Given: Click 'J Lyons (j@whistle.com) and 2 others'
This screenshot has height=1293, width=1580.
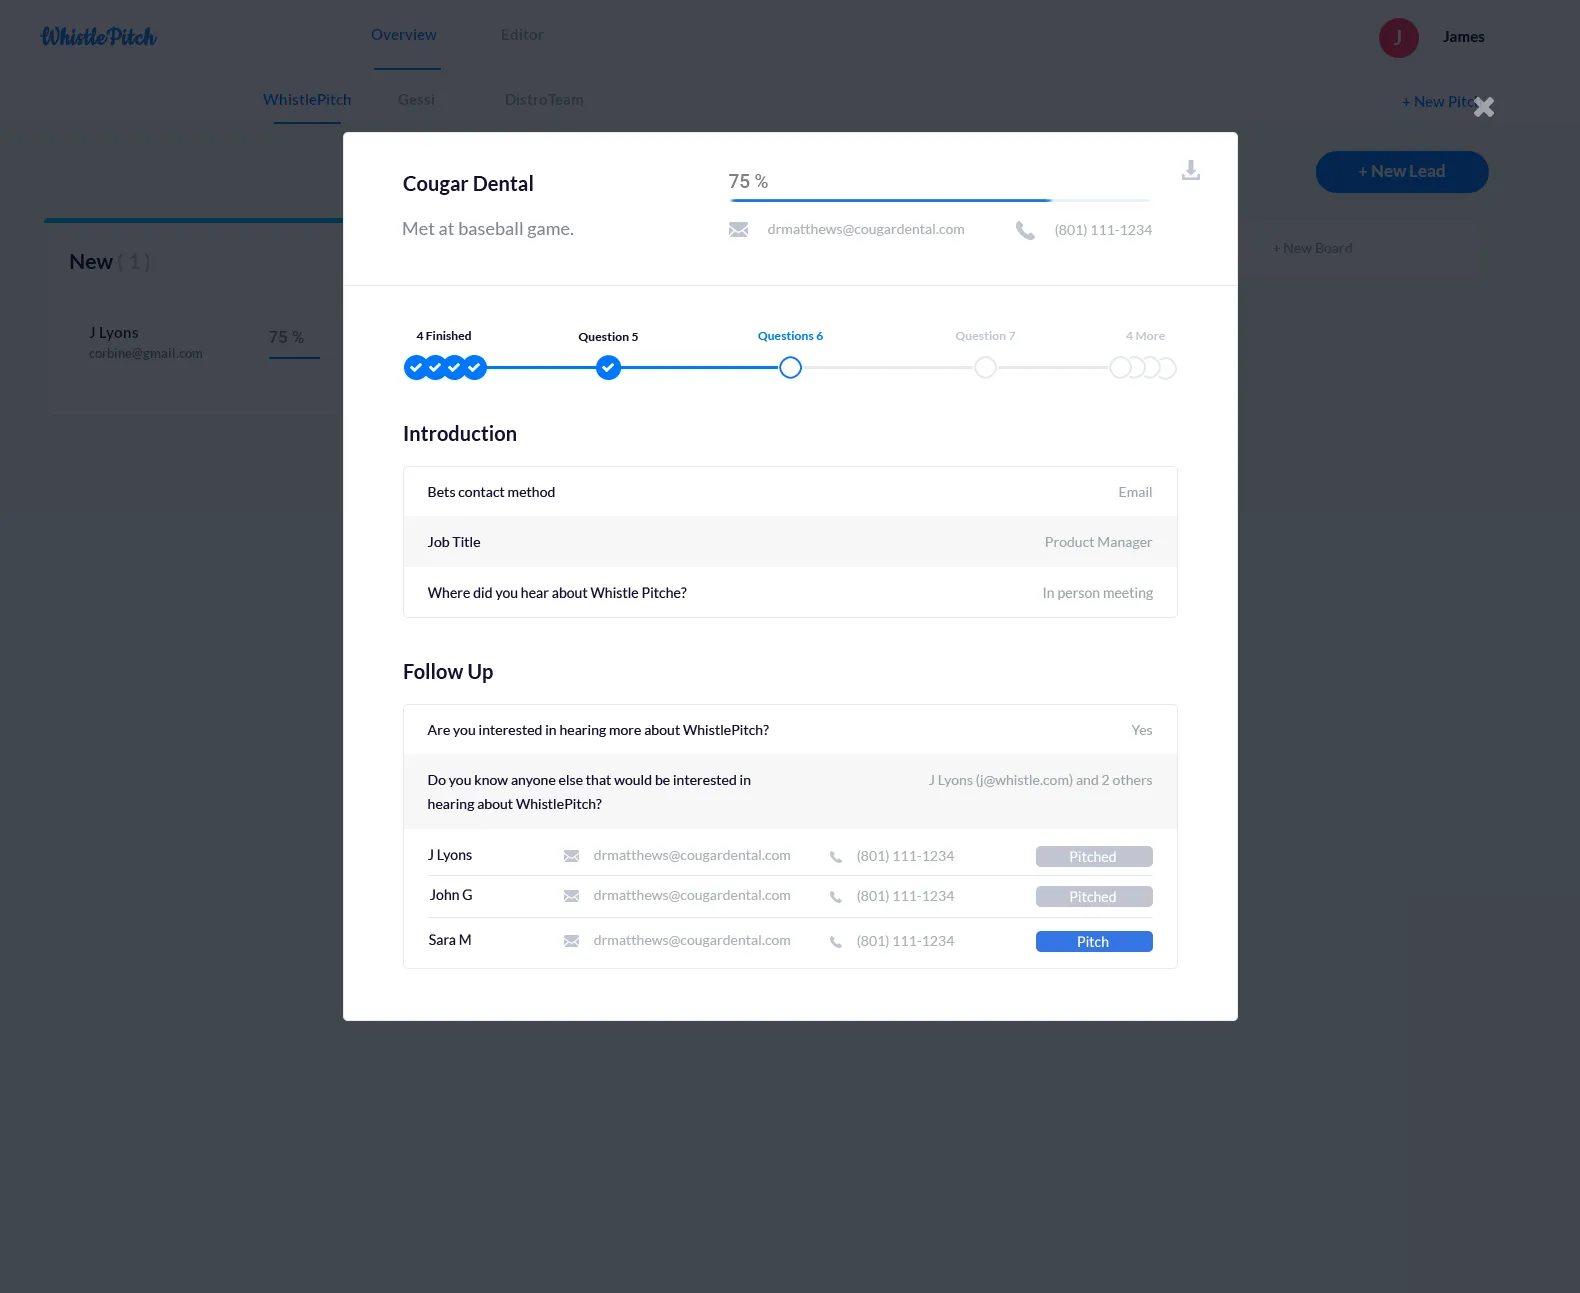Looking at the screenshot, I should [x=1040, y=781].
